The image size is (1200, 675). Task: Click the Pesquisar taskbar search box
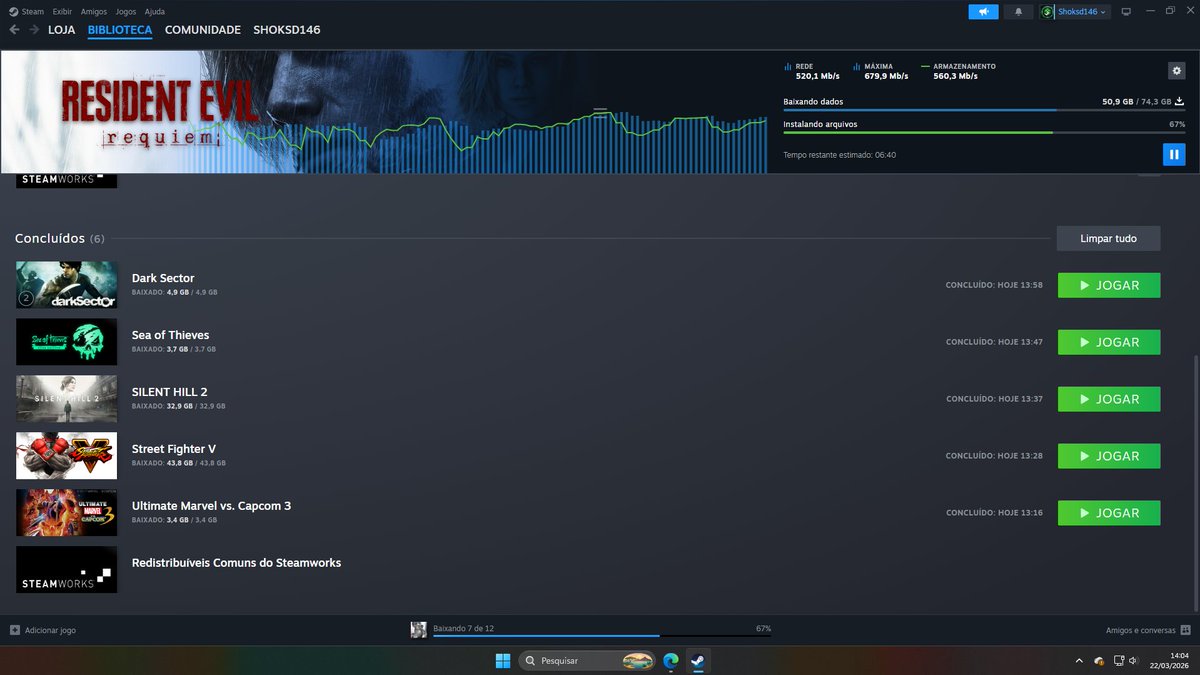(x=587, y=661)
